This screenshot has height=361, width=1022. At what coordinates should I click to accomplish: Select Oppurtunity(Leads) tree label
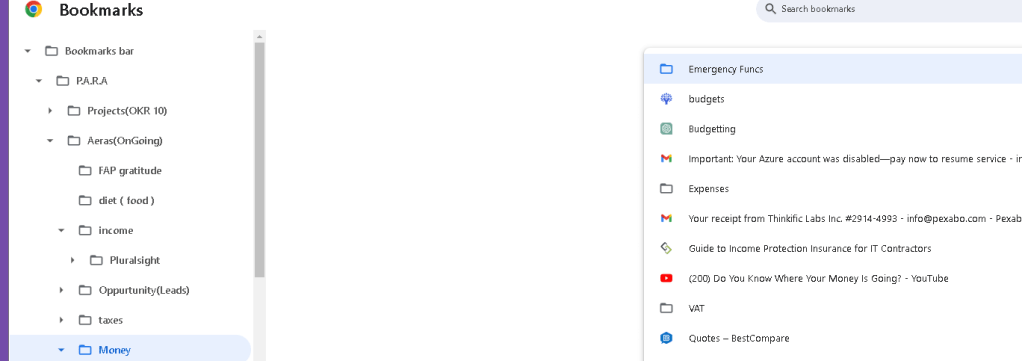point(144,290)
